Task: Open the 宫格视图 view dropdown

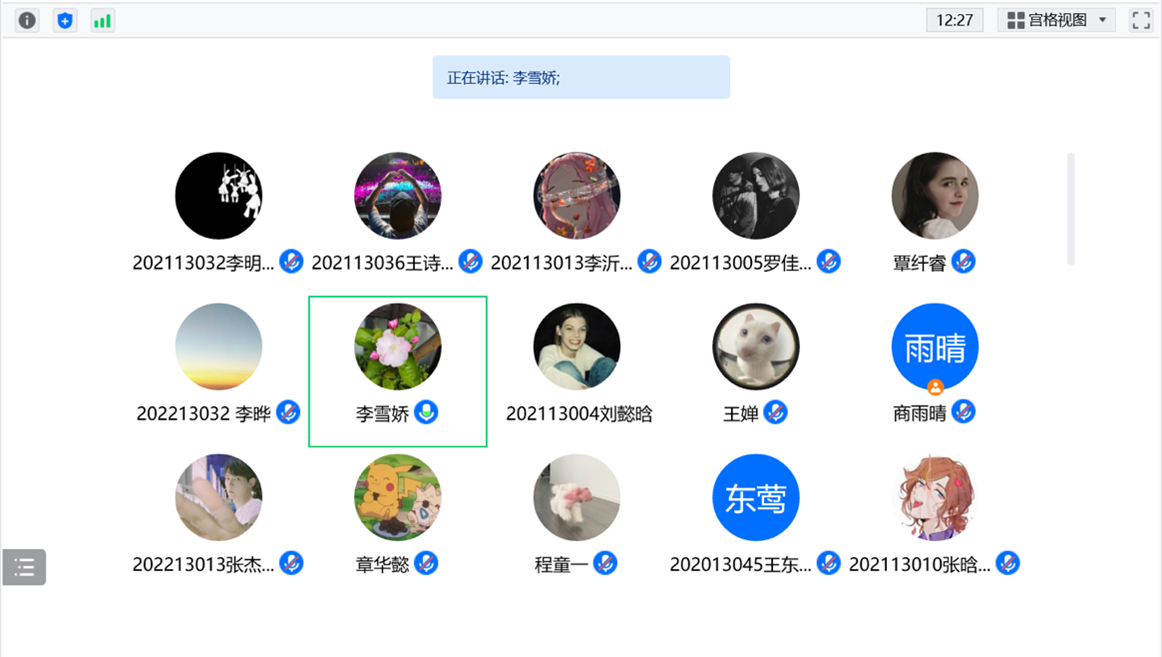Action: (1056, 20)
